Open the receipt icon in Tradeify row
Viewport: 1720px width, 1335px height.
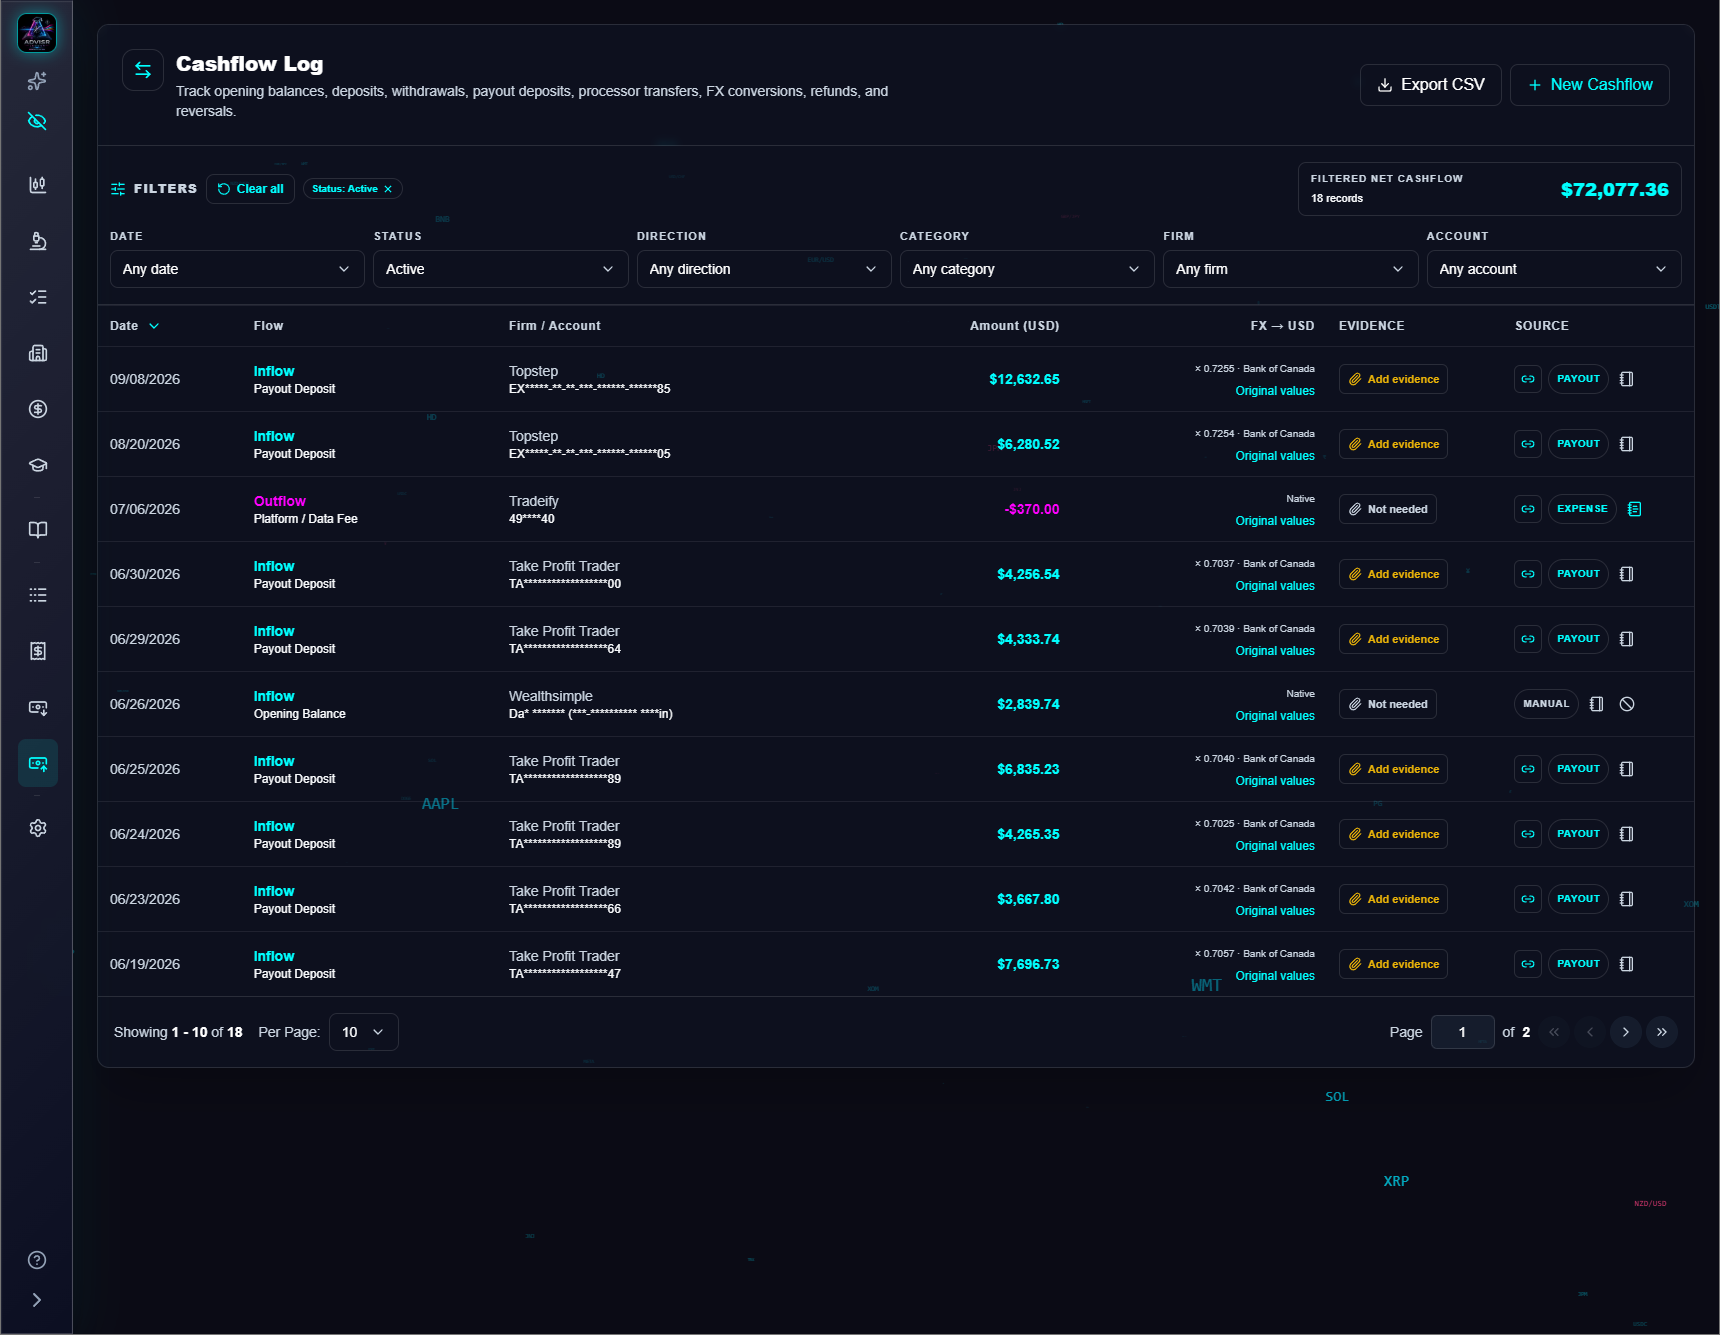tap(1634, 509)
